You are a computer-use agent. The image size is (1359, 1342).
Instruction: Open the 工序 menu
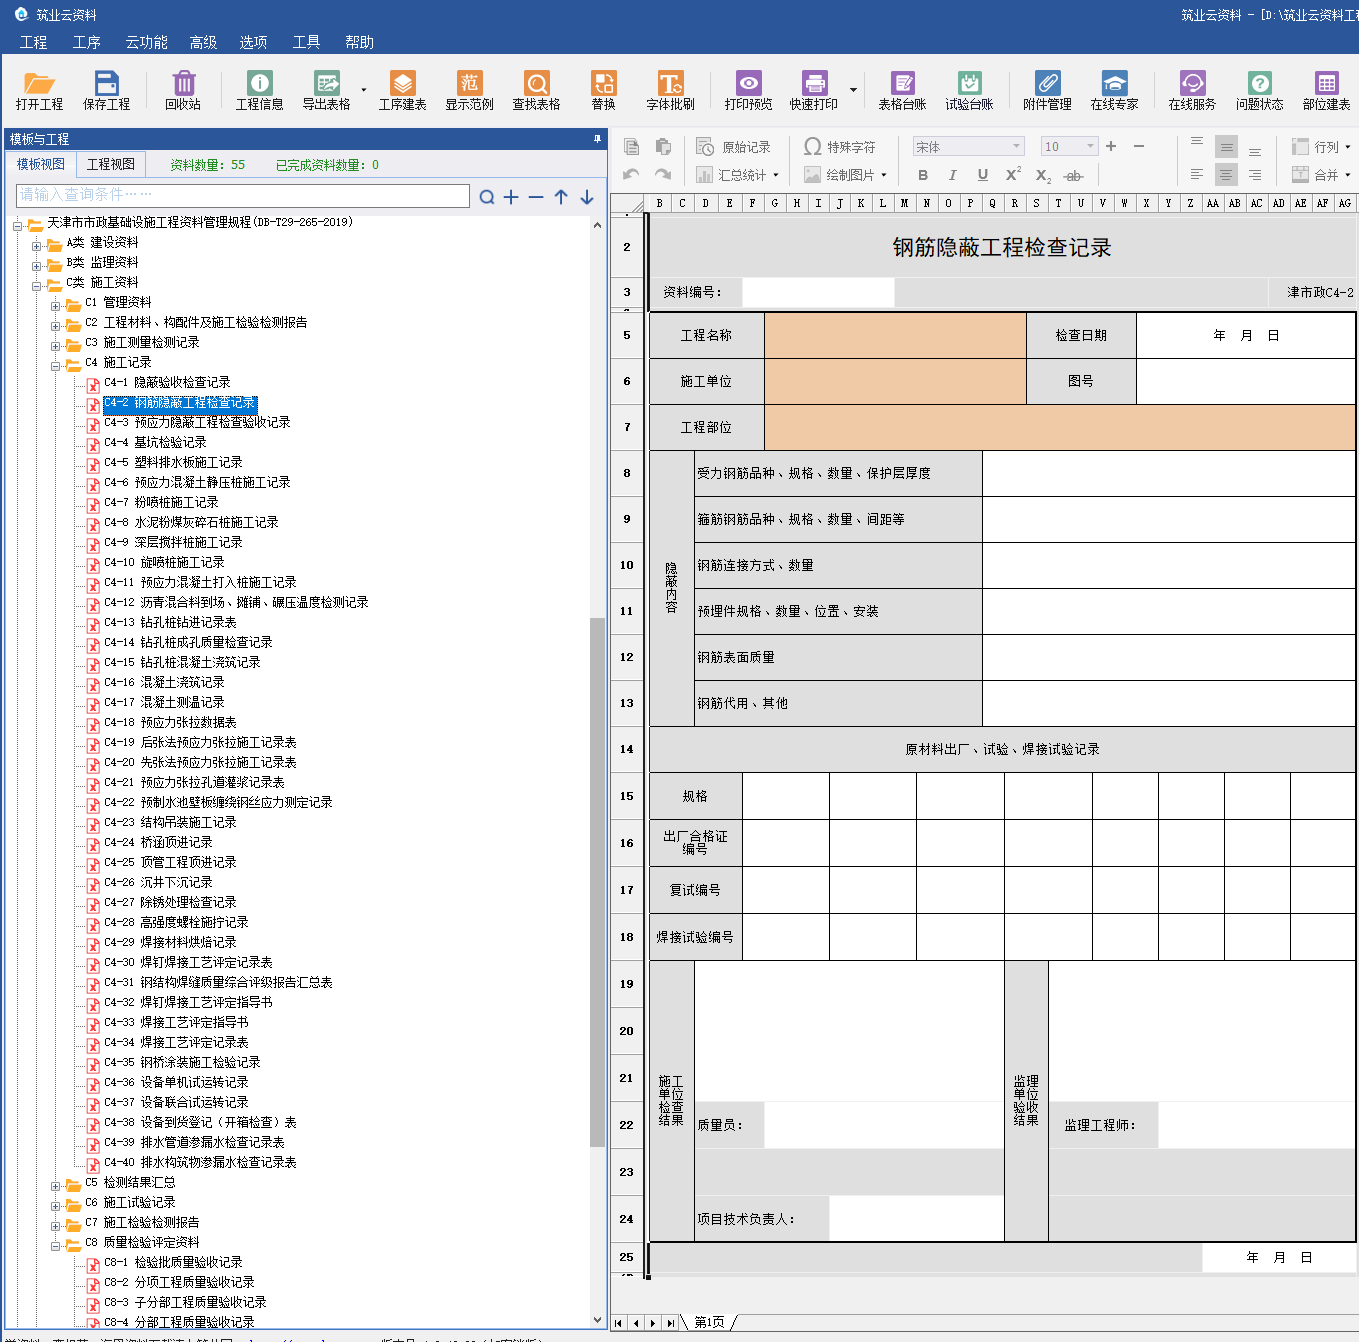pos(86,42)
